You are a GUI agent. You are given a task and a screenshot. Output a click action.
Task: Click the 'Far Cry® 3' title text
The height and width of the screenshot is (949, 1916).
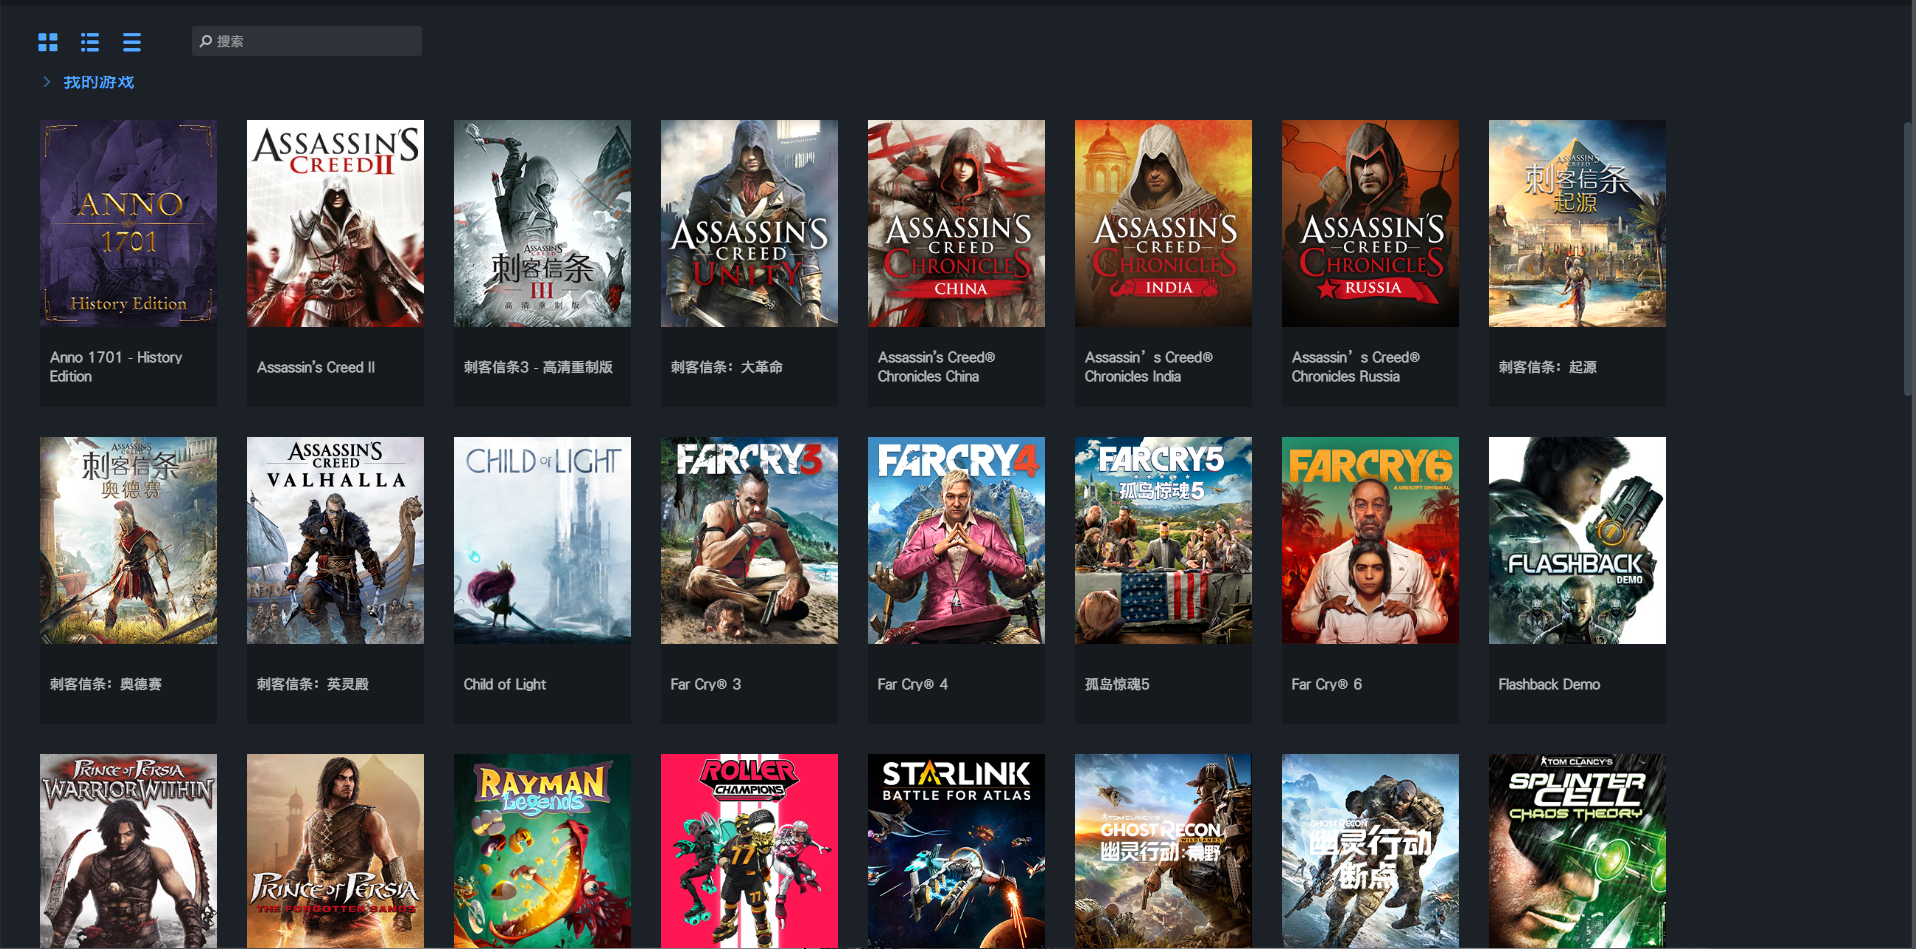click(x=706, y=684)
